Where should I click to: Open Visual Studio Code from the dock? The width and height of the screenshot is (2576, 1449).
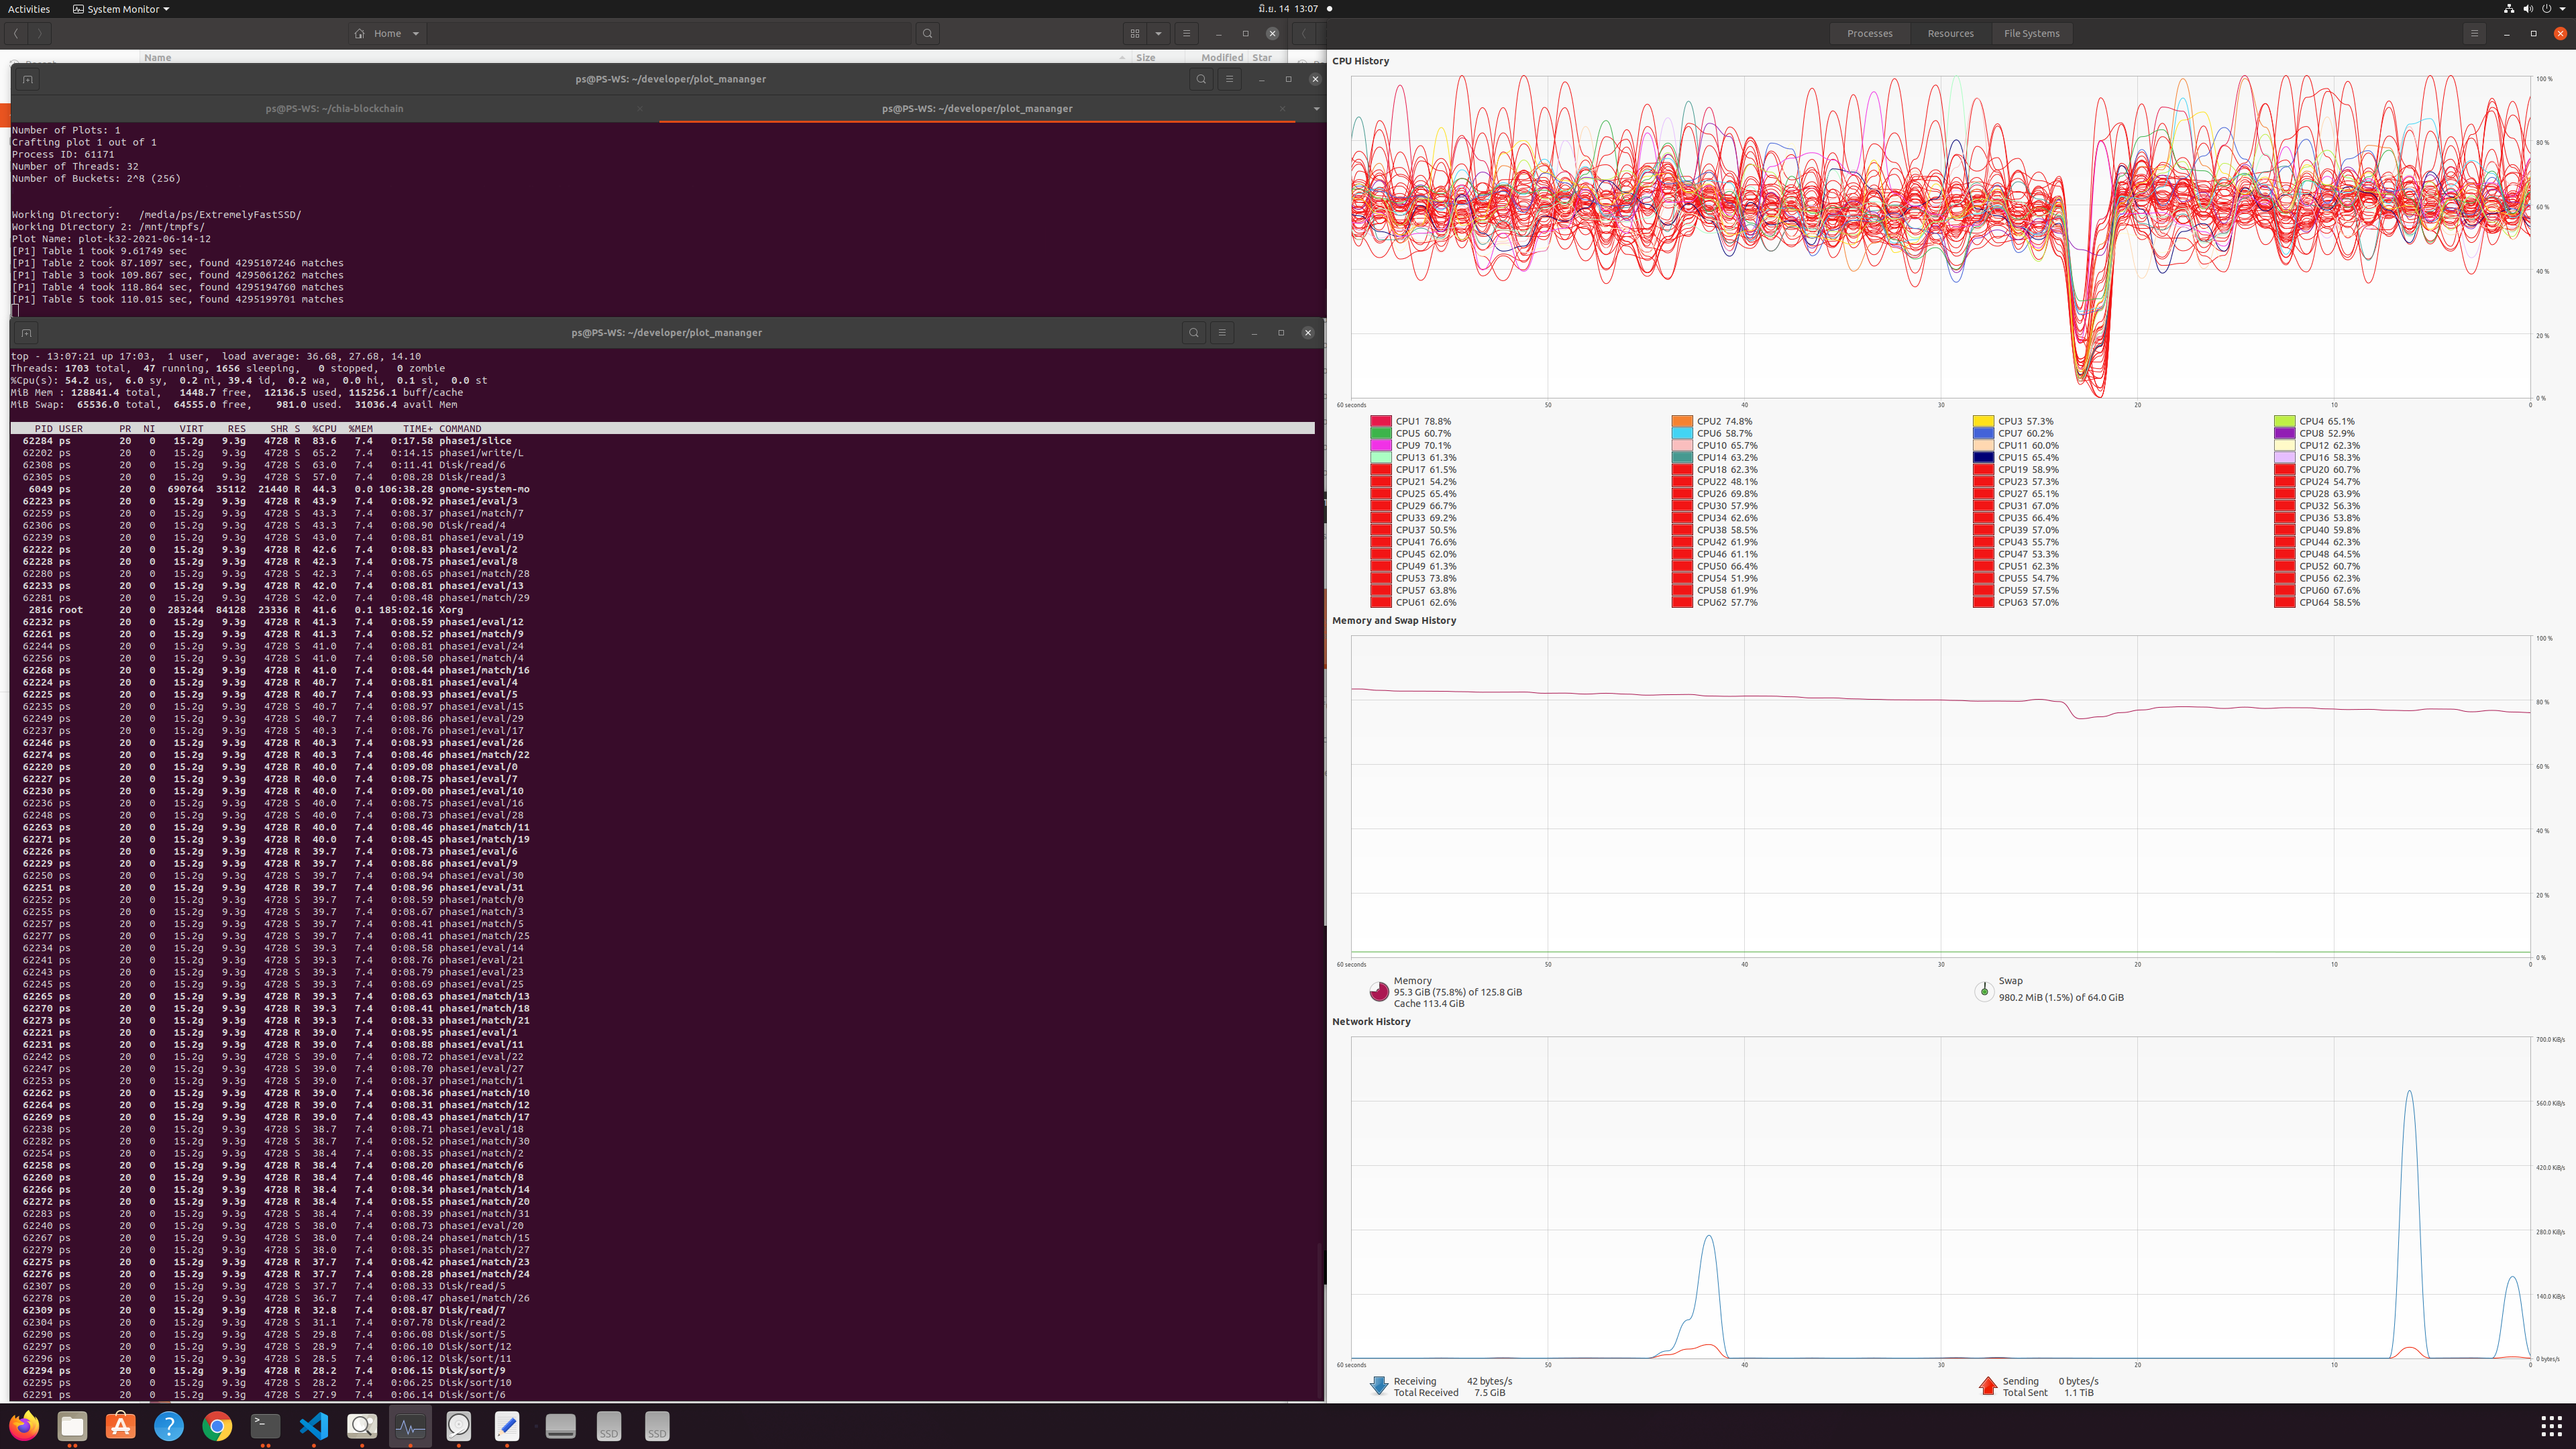point(314,1426)
